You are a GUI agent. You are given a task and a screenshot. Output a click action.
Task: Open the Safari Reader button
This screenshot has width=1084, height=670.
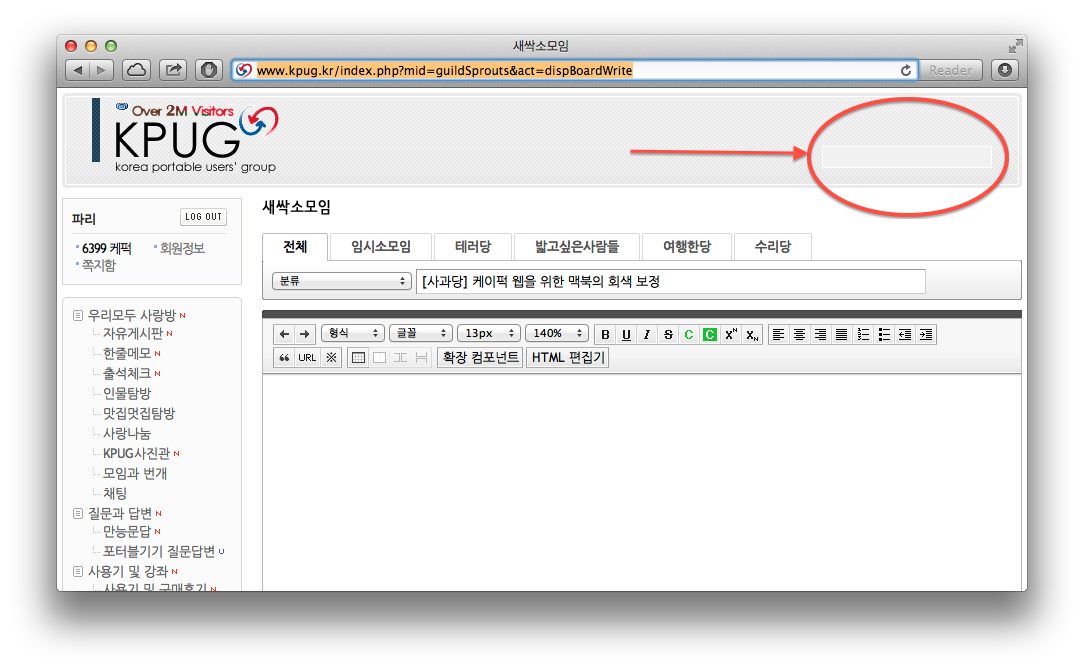(951, 71)
